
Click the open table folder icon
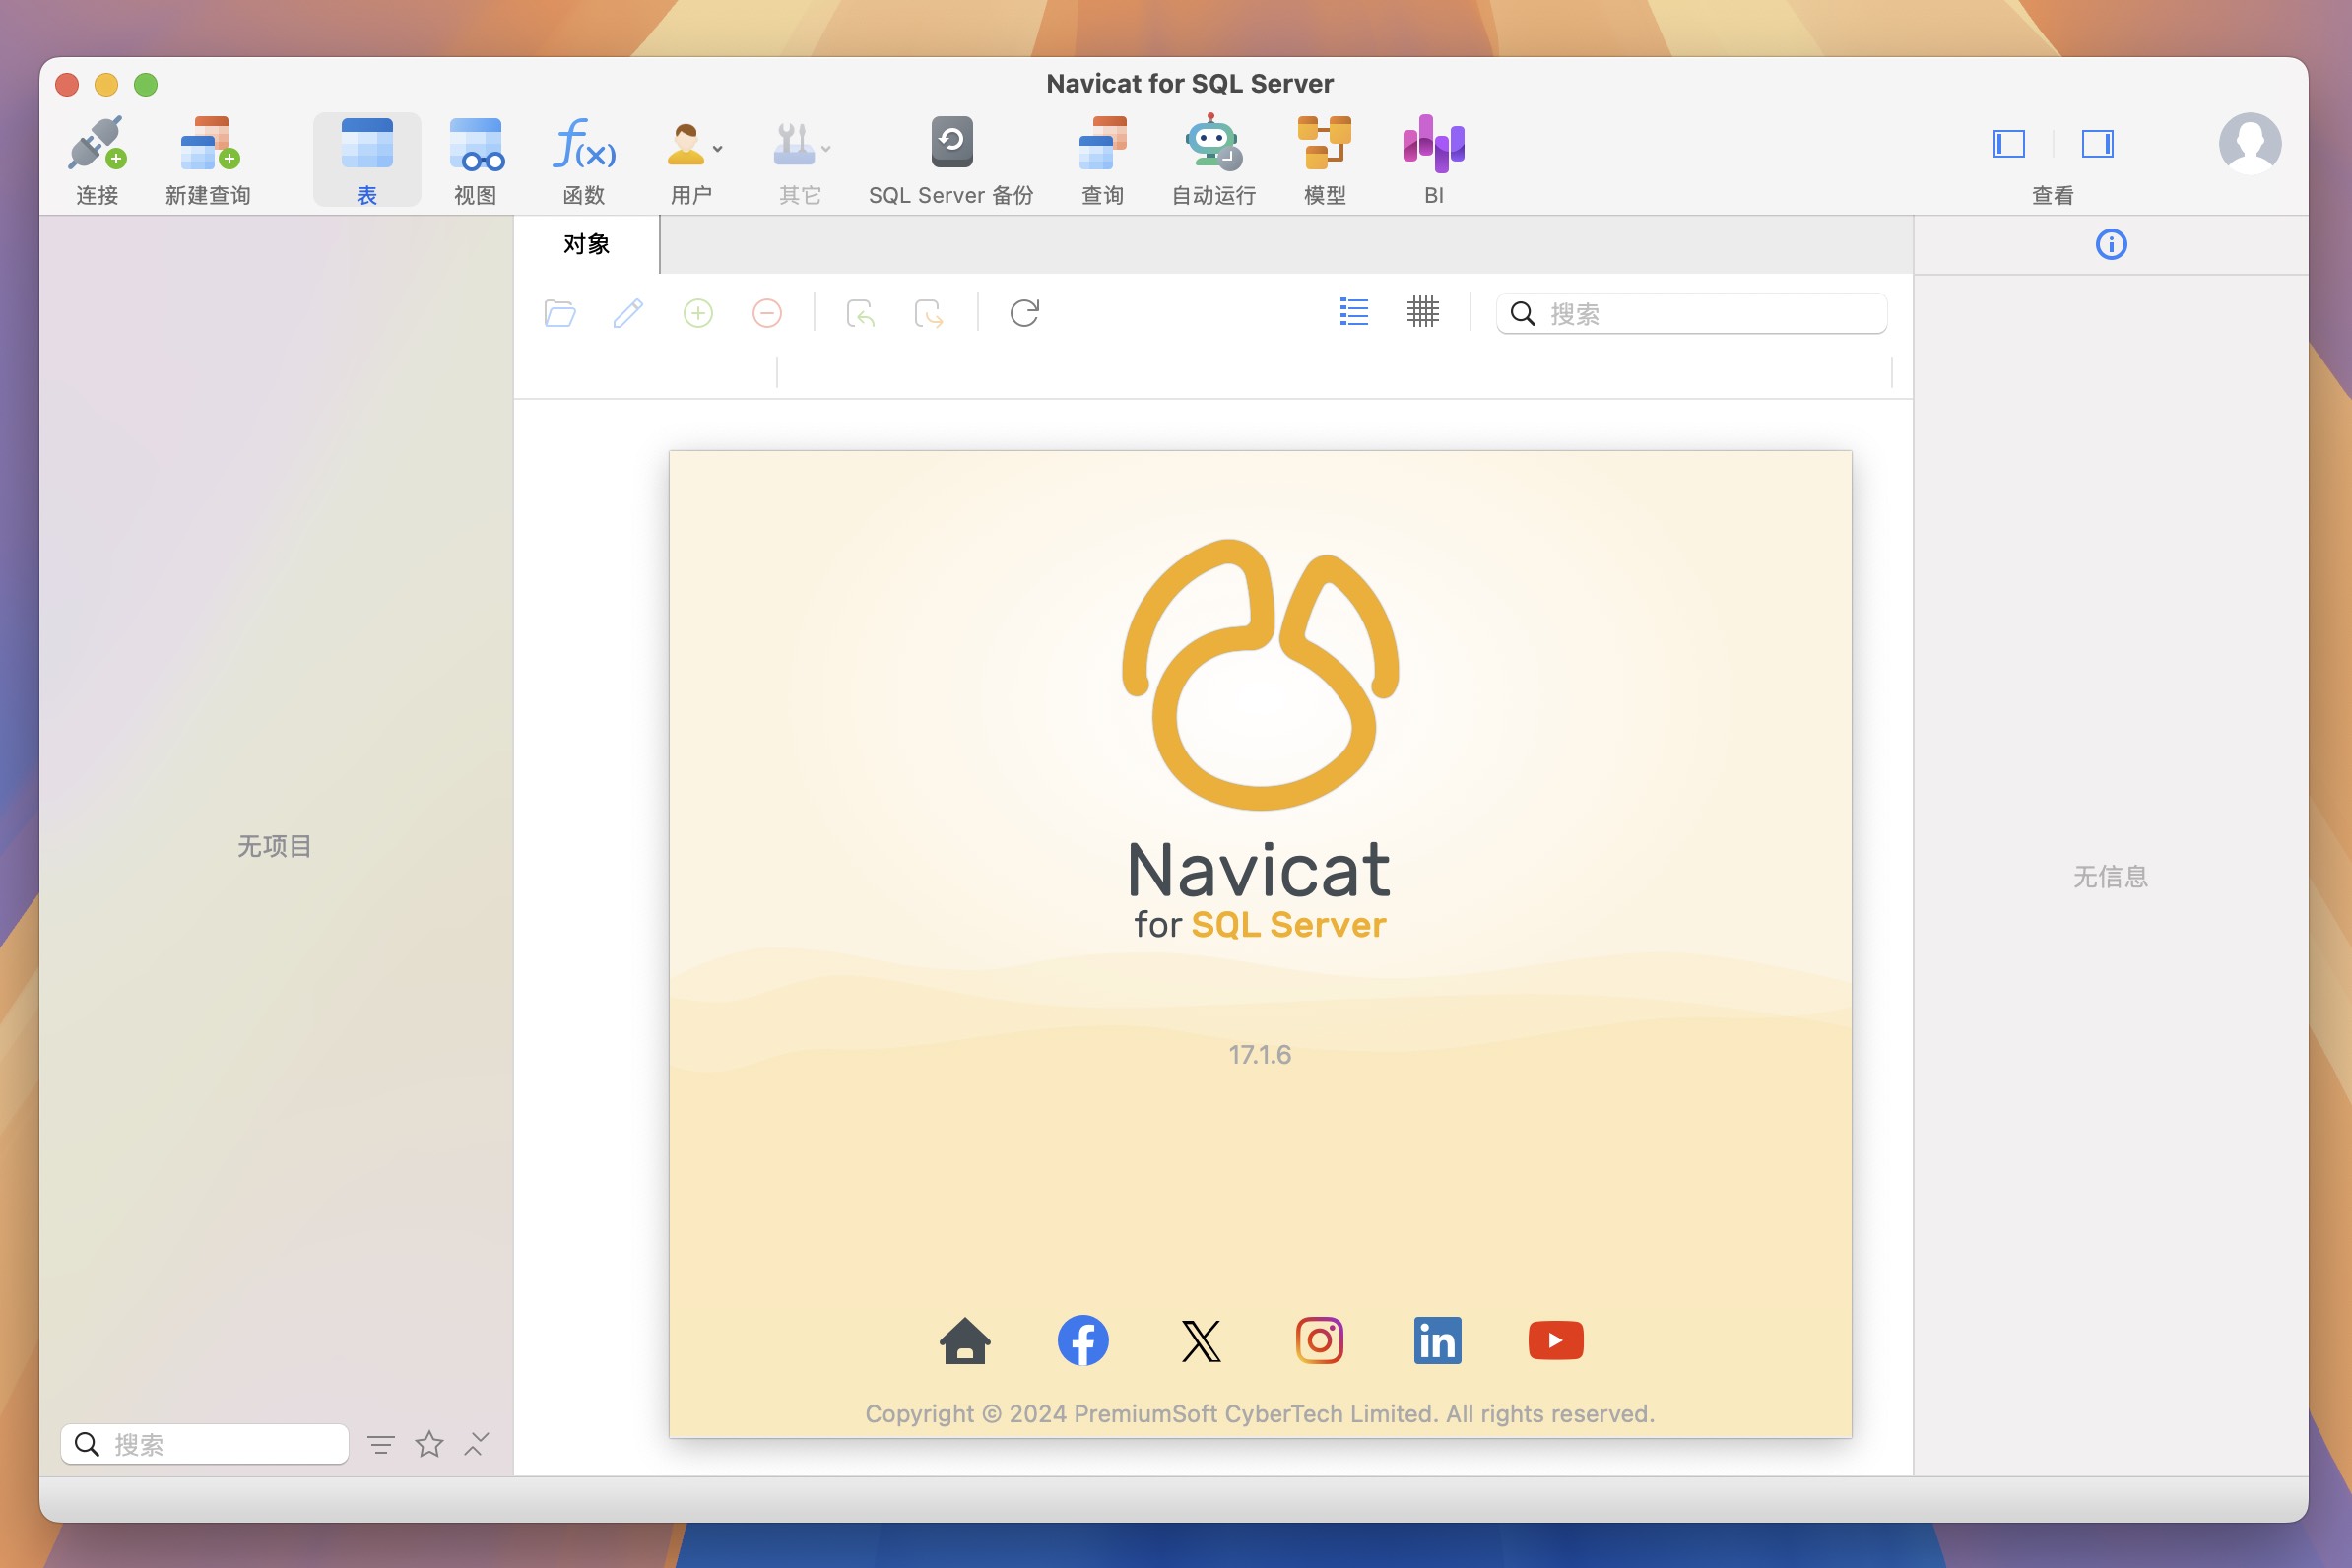tap(560, 313)
